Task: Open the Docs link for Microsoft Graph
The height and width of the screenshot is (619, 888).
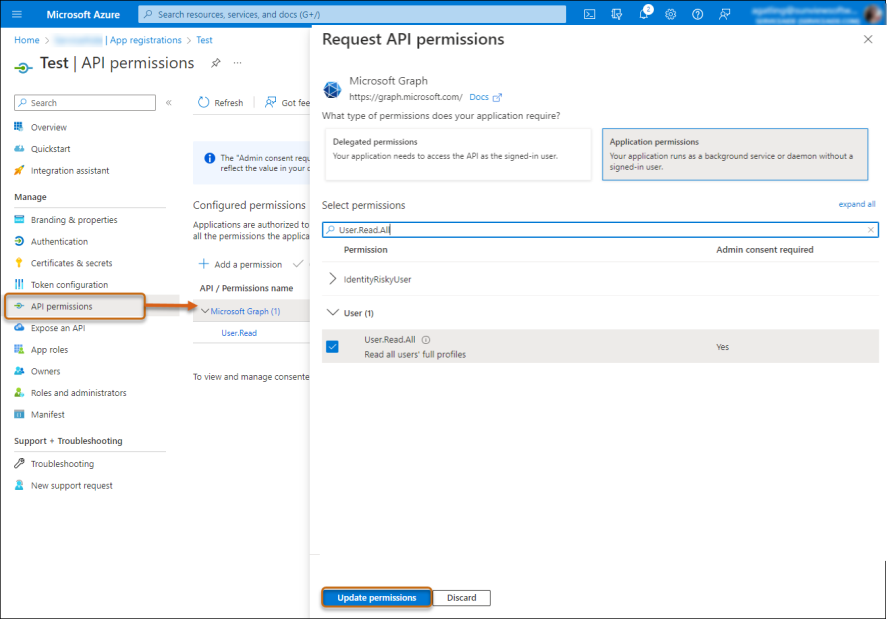Action: [x=479, y=97]
